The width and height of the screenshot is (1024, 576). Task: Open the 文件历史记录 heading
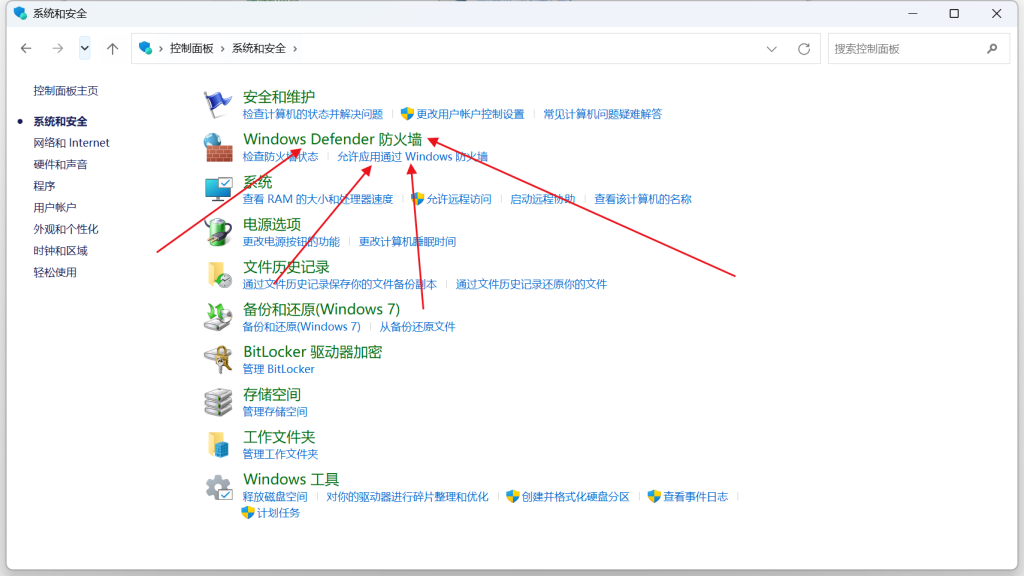[286, 266]
